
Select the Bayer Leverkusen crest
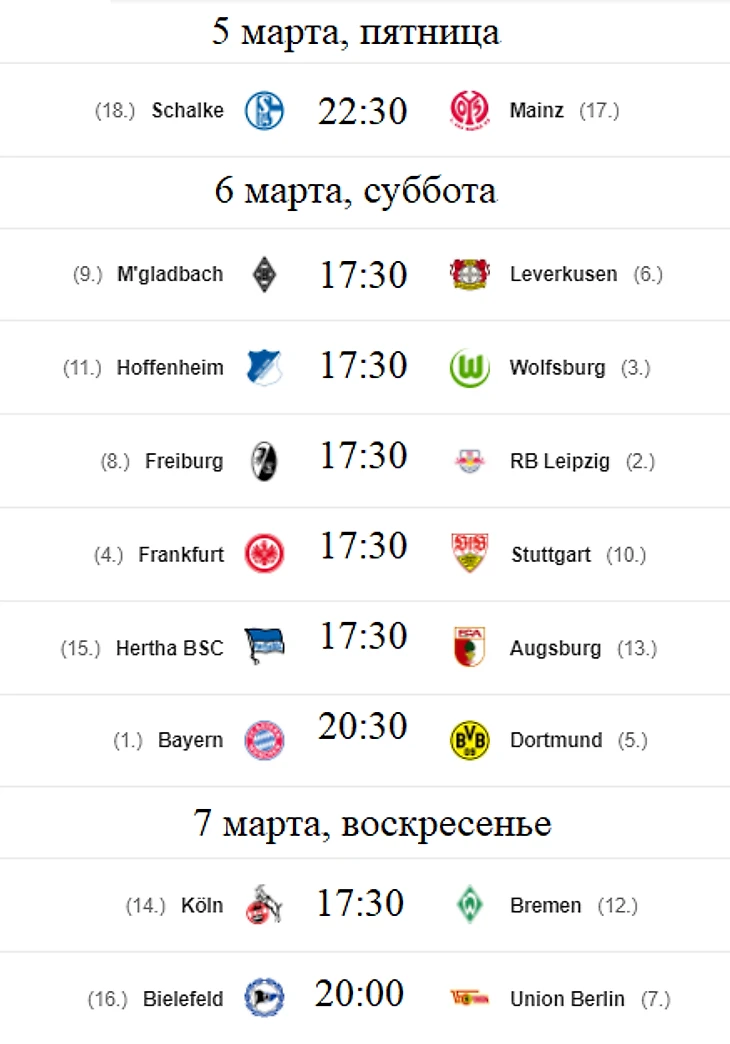pyautogui.click(x=470, y=274)
